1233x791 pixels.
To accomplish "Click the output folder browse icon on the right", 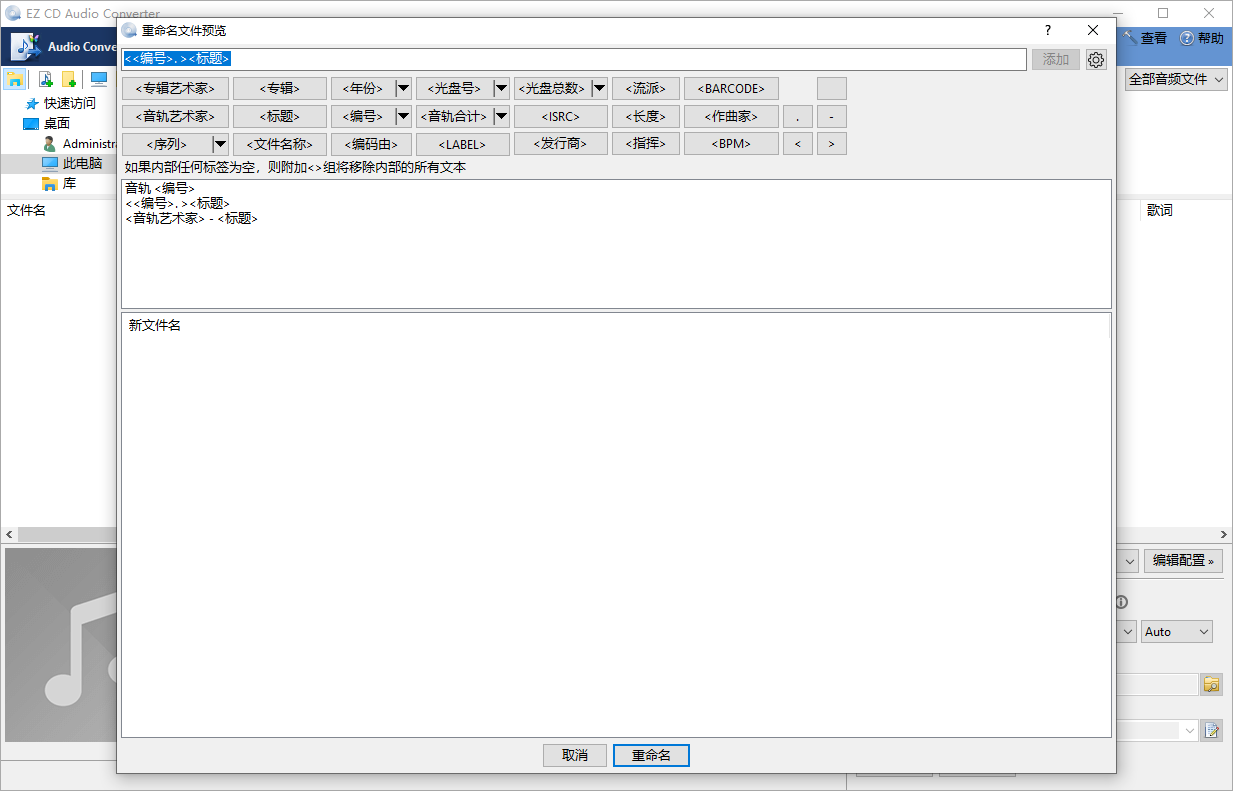I will [x=1211, y=684].
